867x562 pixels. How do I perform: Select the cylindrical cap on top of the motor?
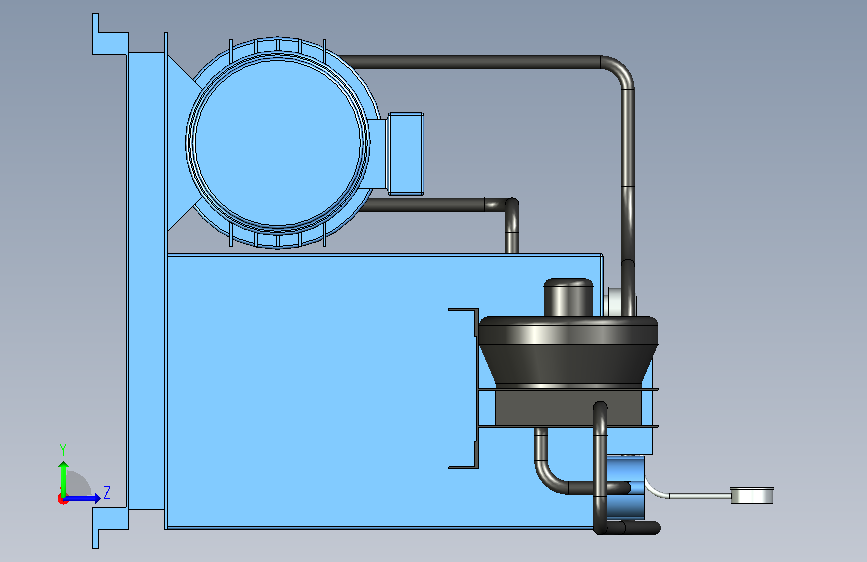click(568, 297)
